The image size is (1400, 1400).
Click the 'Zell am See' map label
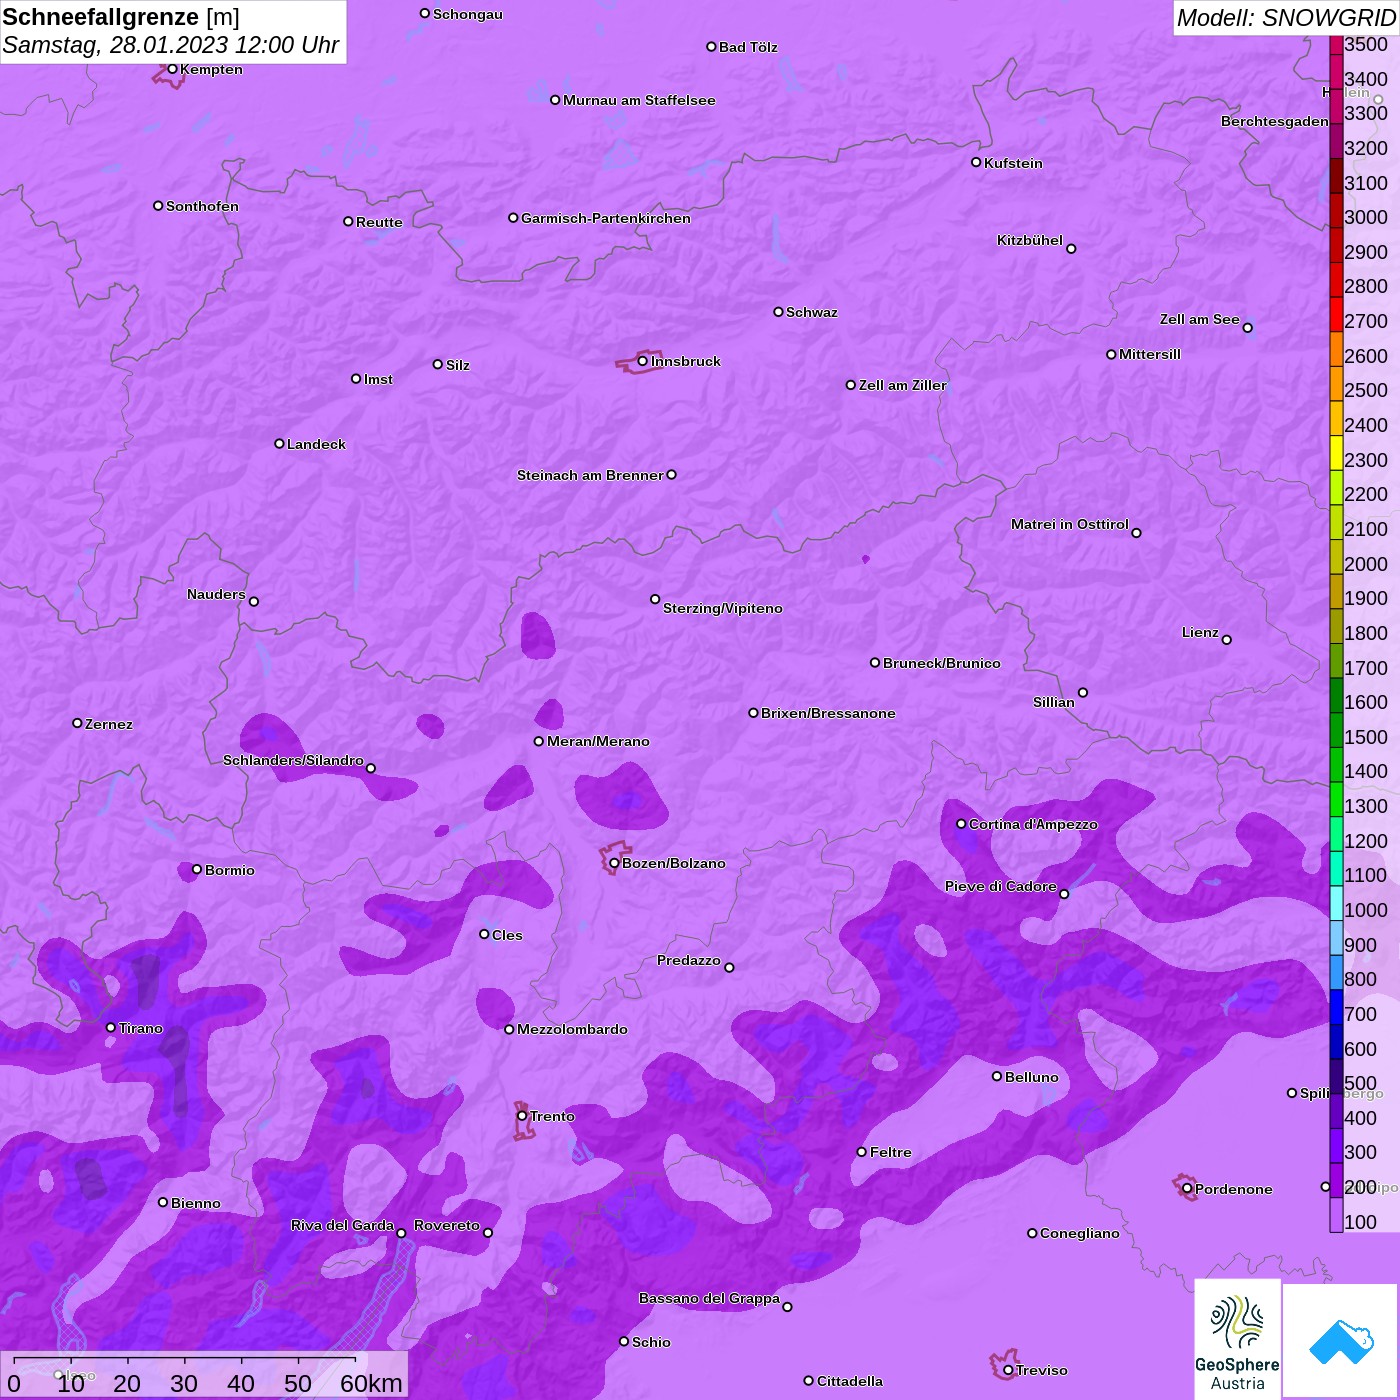click(1199, 319)
